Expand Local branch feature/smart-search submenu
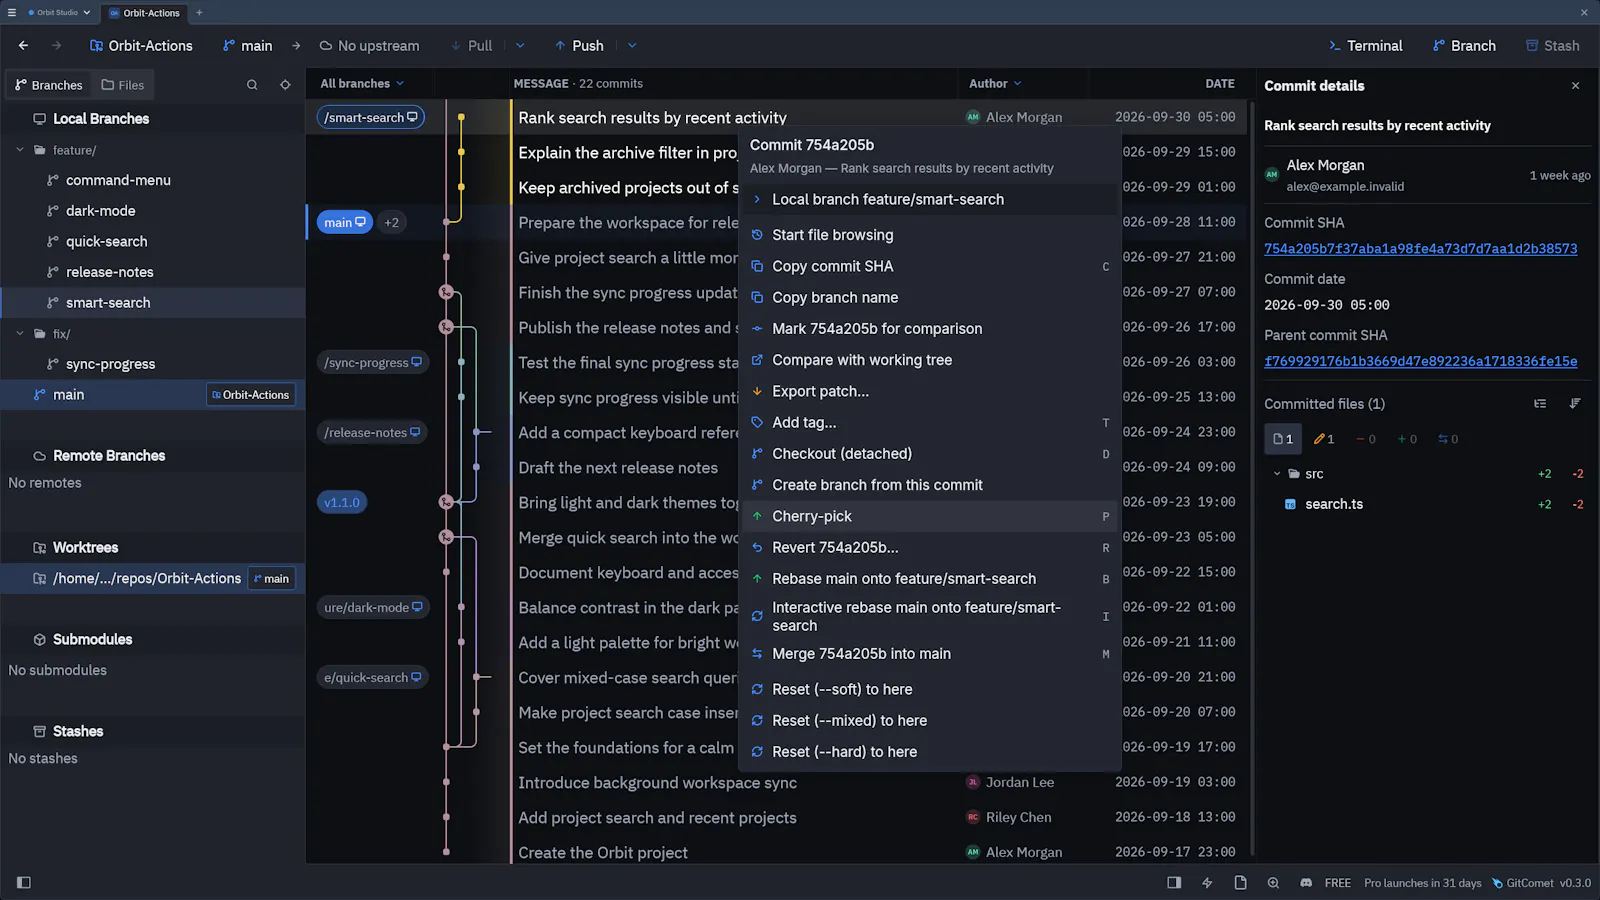 tap(929, 200)
